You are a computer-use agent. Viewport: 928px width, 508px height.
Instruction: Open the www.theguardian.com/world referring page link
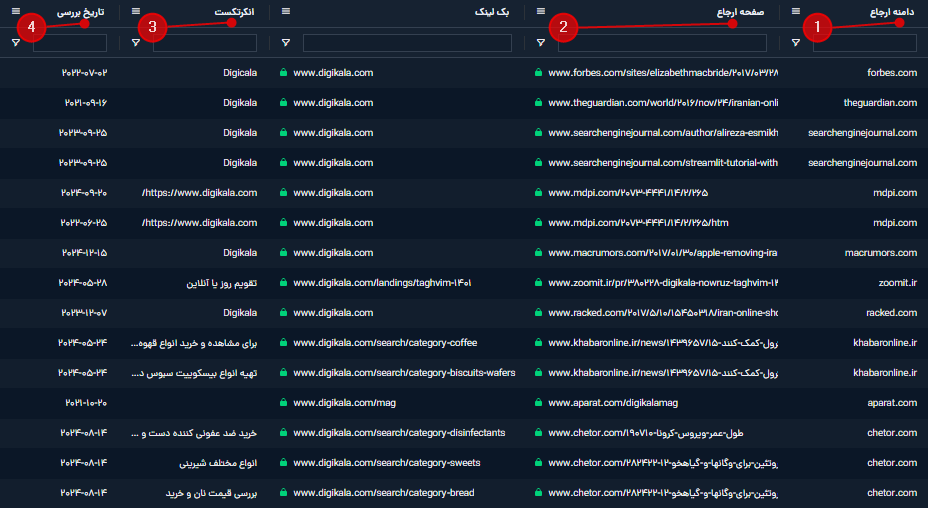663,103
